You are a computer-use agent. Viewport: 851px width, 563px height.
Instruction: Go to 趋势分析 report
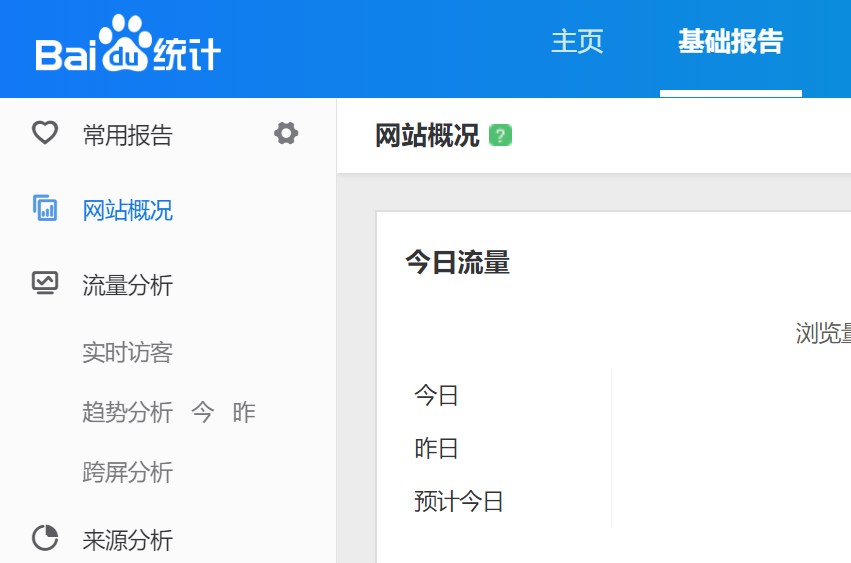127,412
